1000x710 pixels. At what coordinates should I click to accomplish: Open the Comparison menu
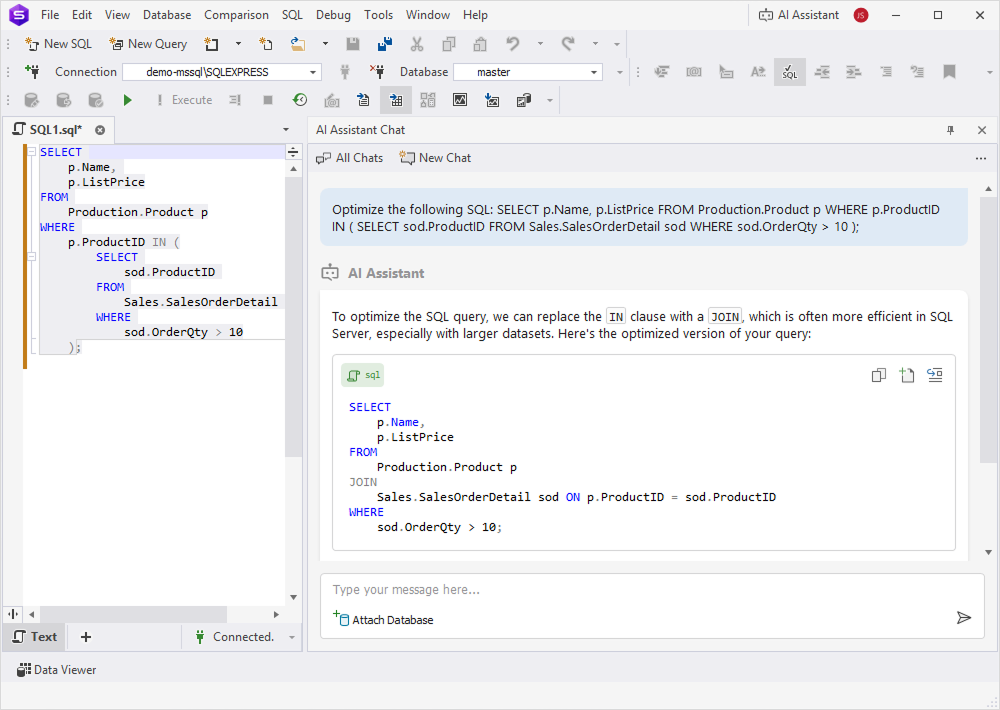(x=236, y=15)
